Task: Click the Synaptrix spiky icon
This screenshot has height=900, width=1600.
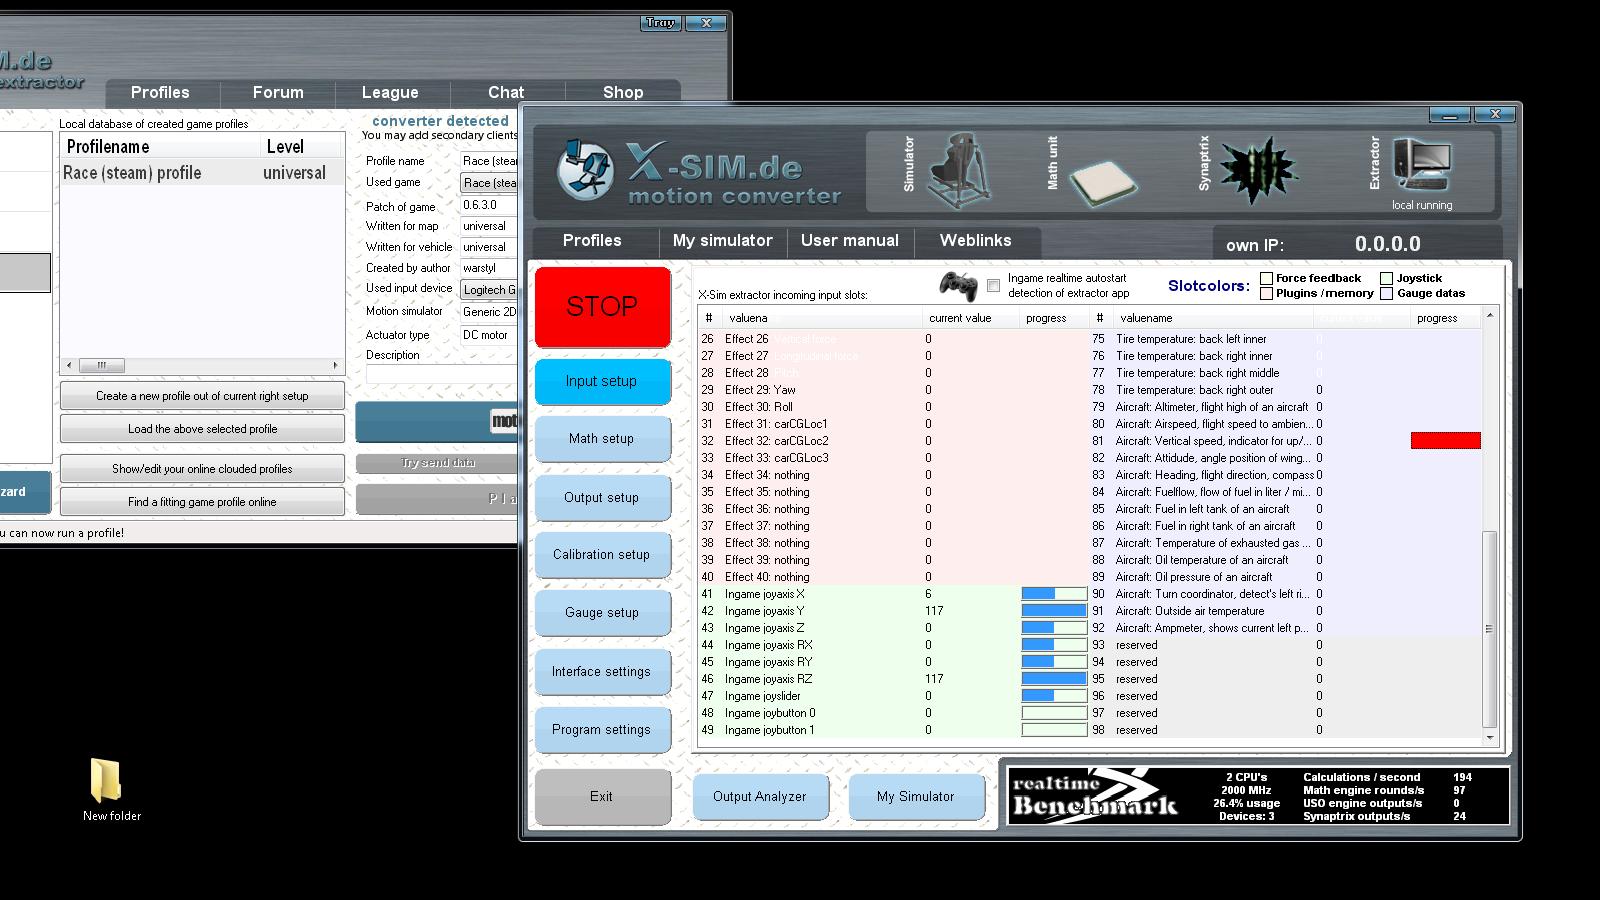Action: (1257, 170)
